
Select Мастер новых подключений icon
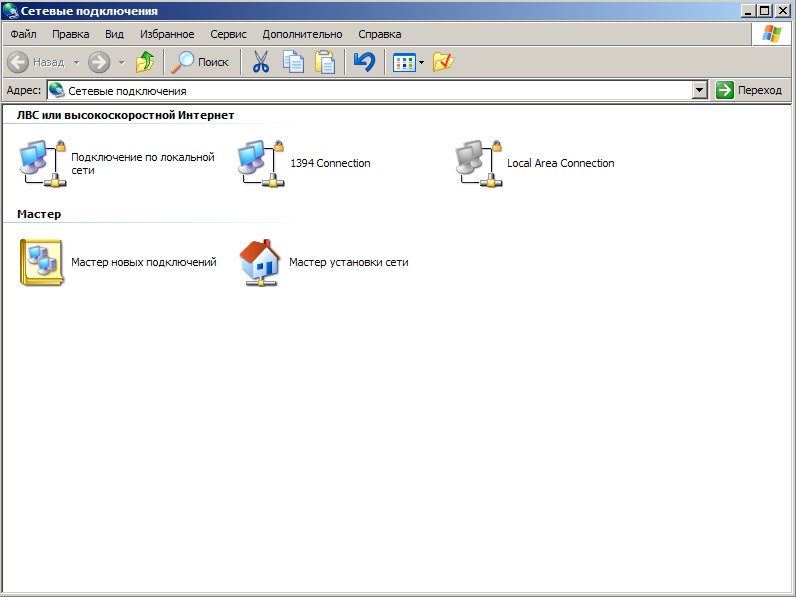(x=42, y=262)
